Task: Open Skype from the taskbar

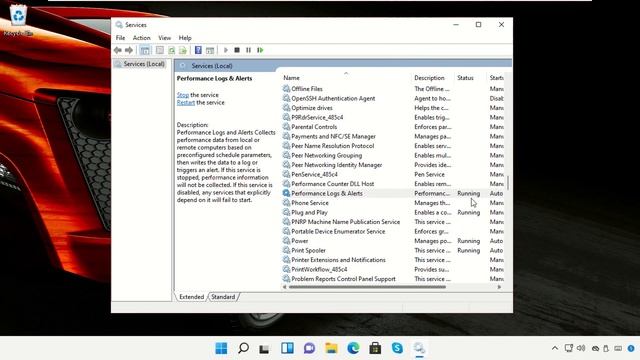Action: pos(397,348)
